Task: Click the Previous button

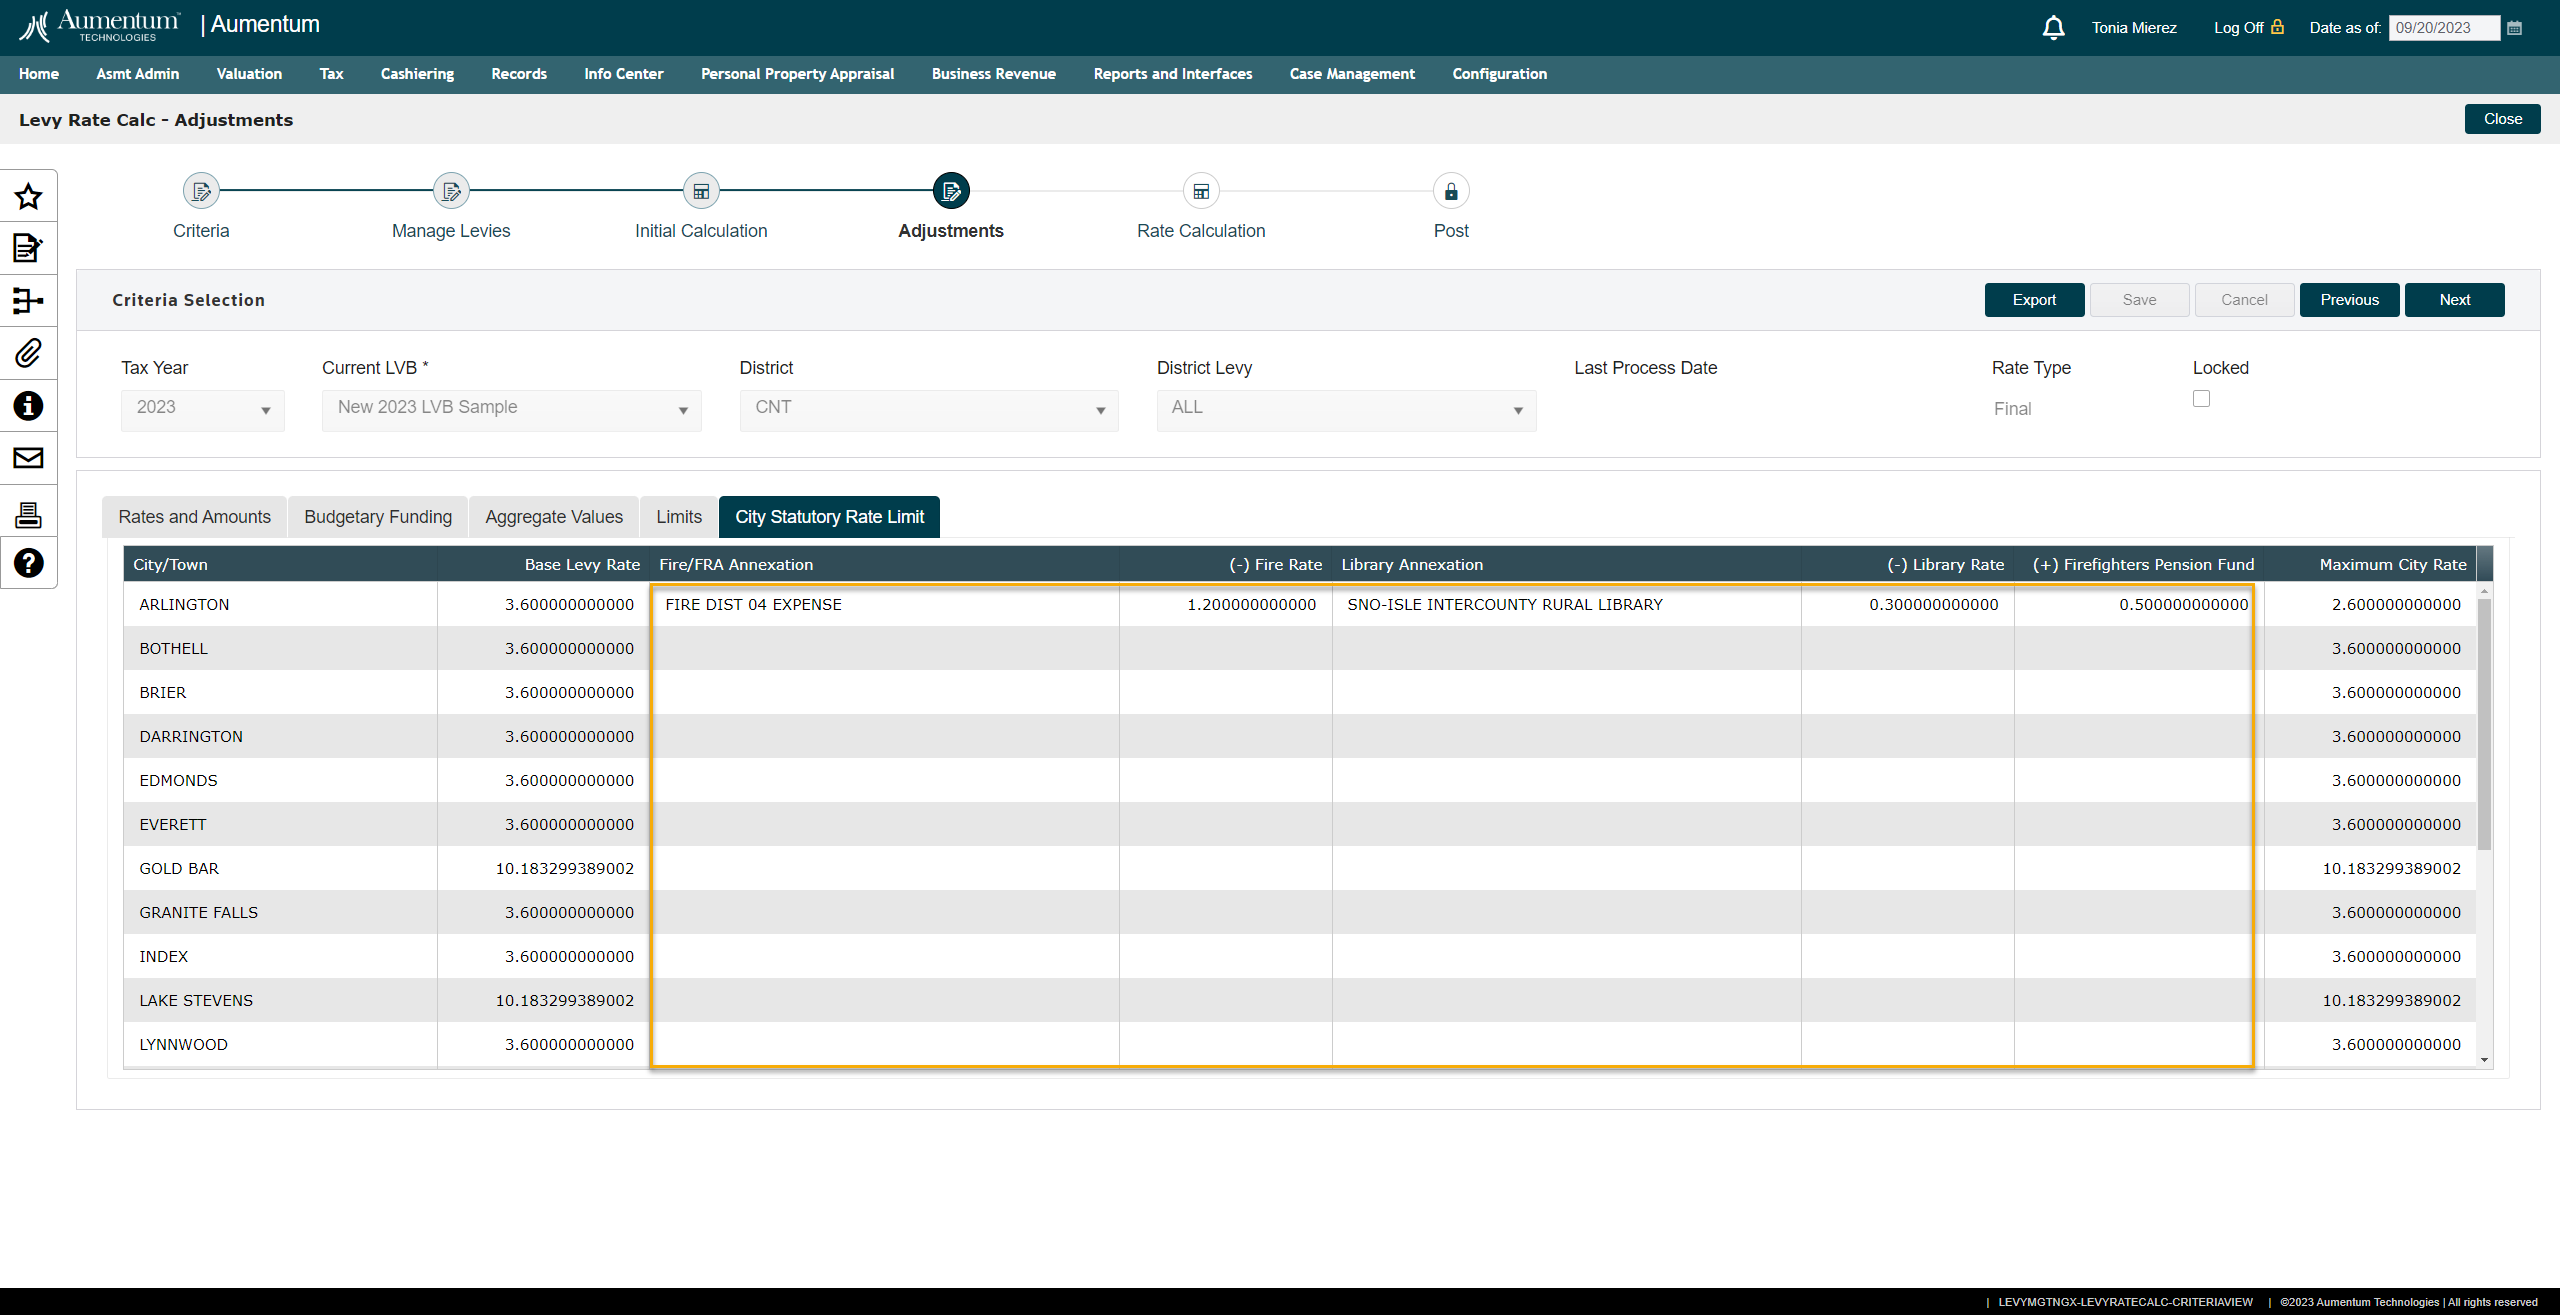Action: 2349,300
